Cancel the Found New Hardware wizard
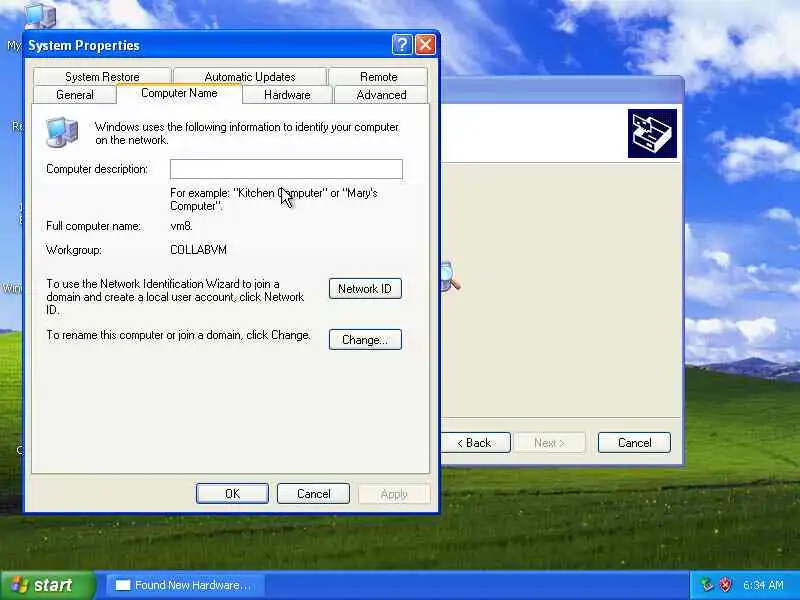Image resolution: width=800 pixels, height=600 pixels. pyautogui.click(x=634, y=443)
